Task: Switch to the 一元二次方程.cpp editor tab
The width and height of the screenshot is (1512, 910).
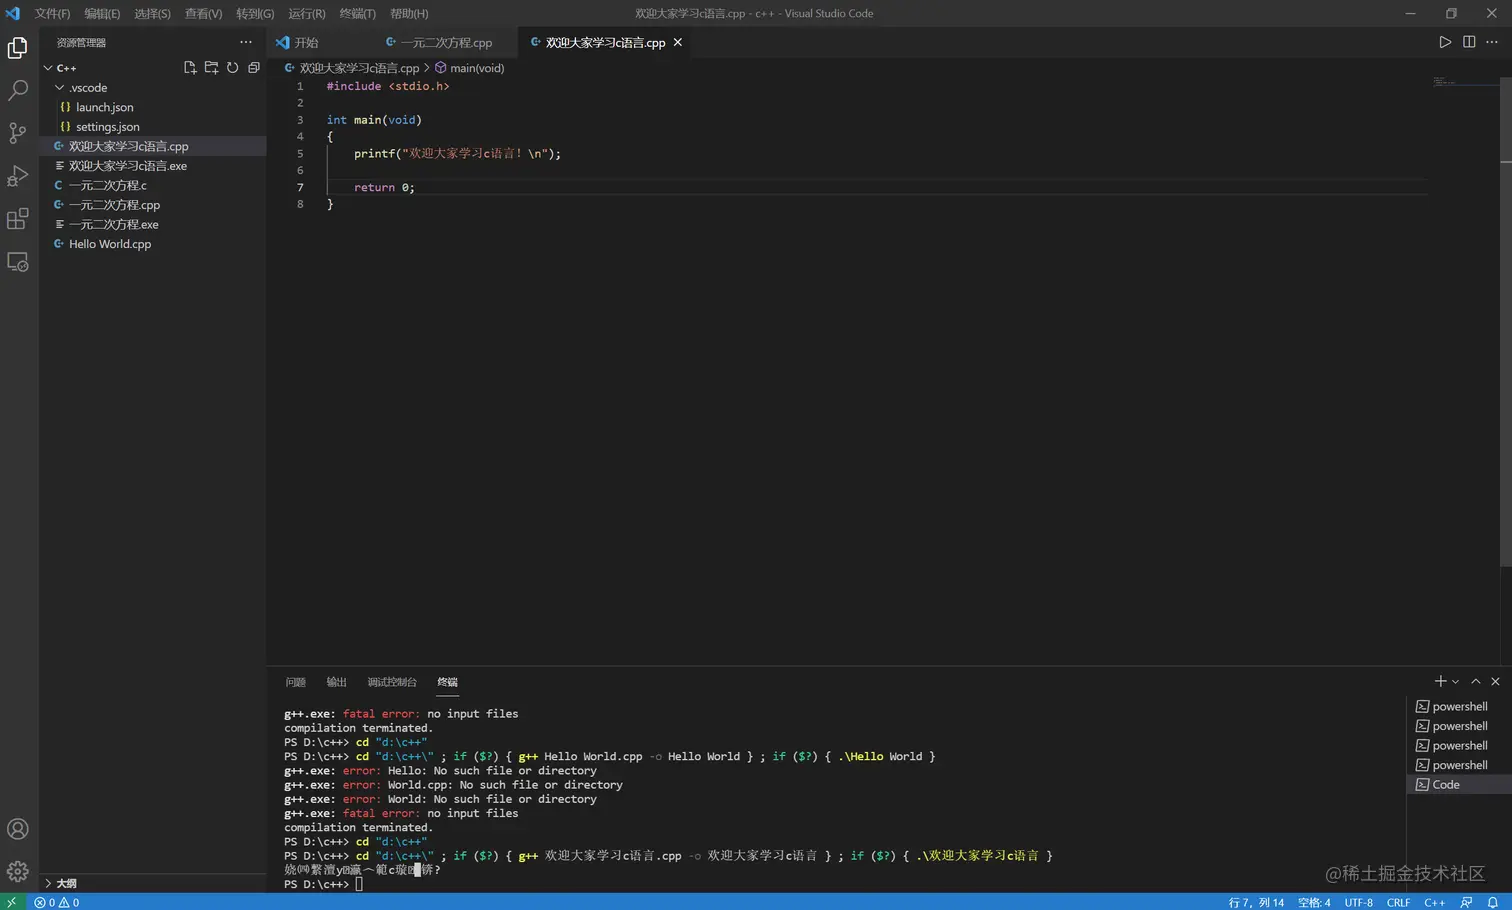Action: [x=446, y=42]
